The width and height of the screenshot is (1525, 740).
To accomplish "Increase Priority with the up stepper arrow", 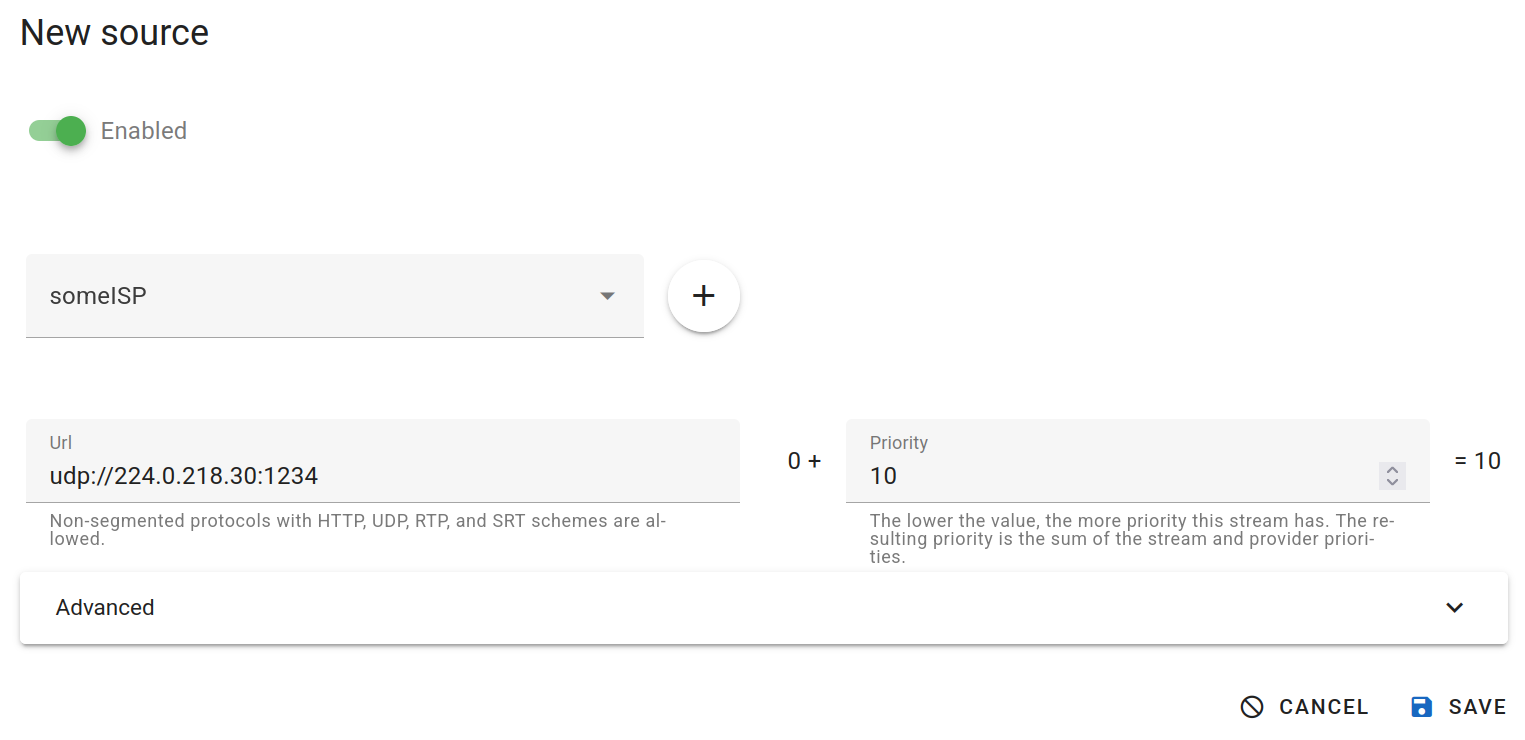I will [1392, 470].
